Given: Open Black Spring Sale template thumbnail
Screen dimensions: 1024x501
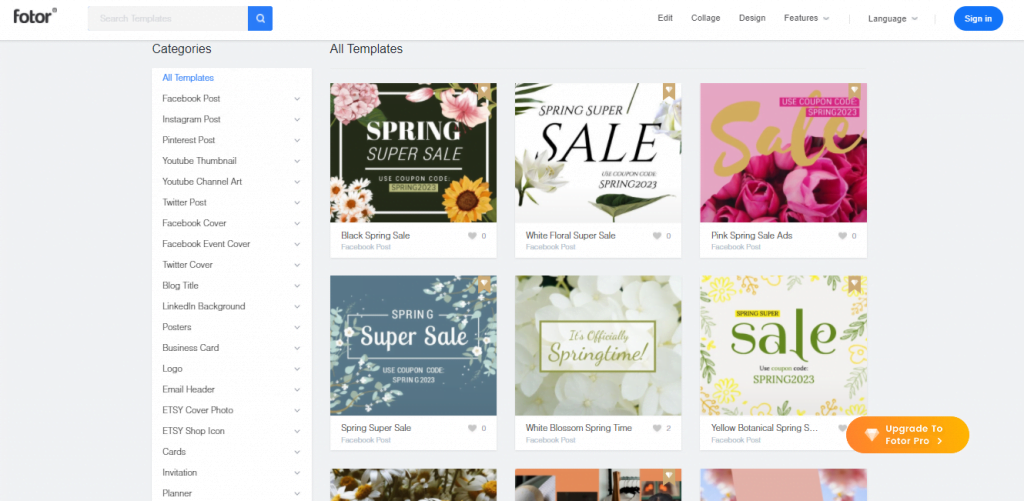Looking at the screenshot, I should coord(413,153).
